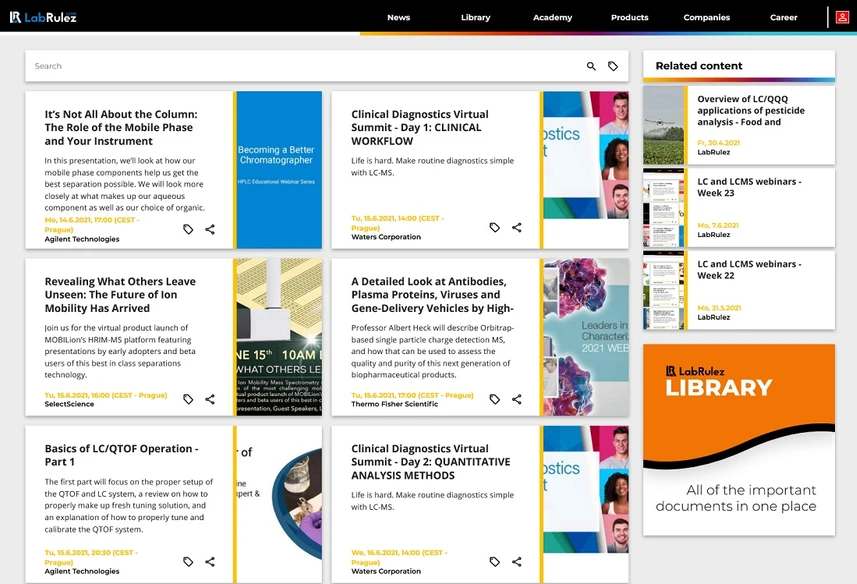This screenshot has height=584, width=857.
Task: Click Agilent Technologies under It's Not All About Column
Action: click(x=82, y=239)
